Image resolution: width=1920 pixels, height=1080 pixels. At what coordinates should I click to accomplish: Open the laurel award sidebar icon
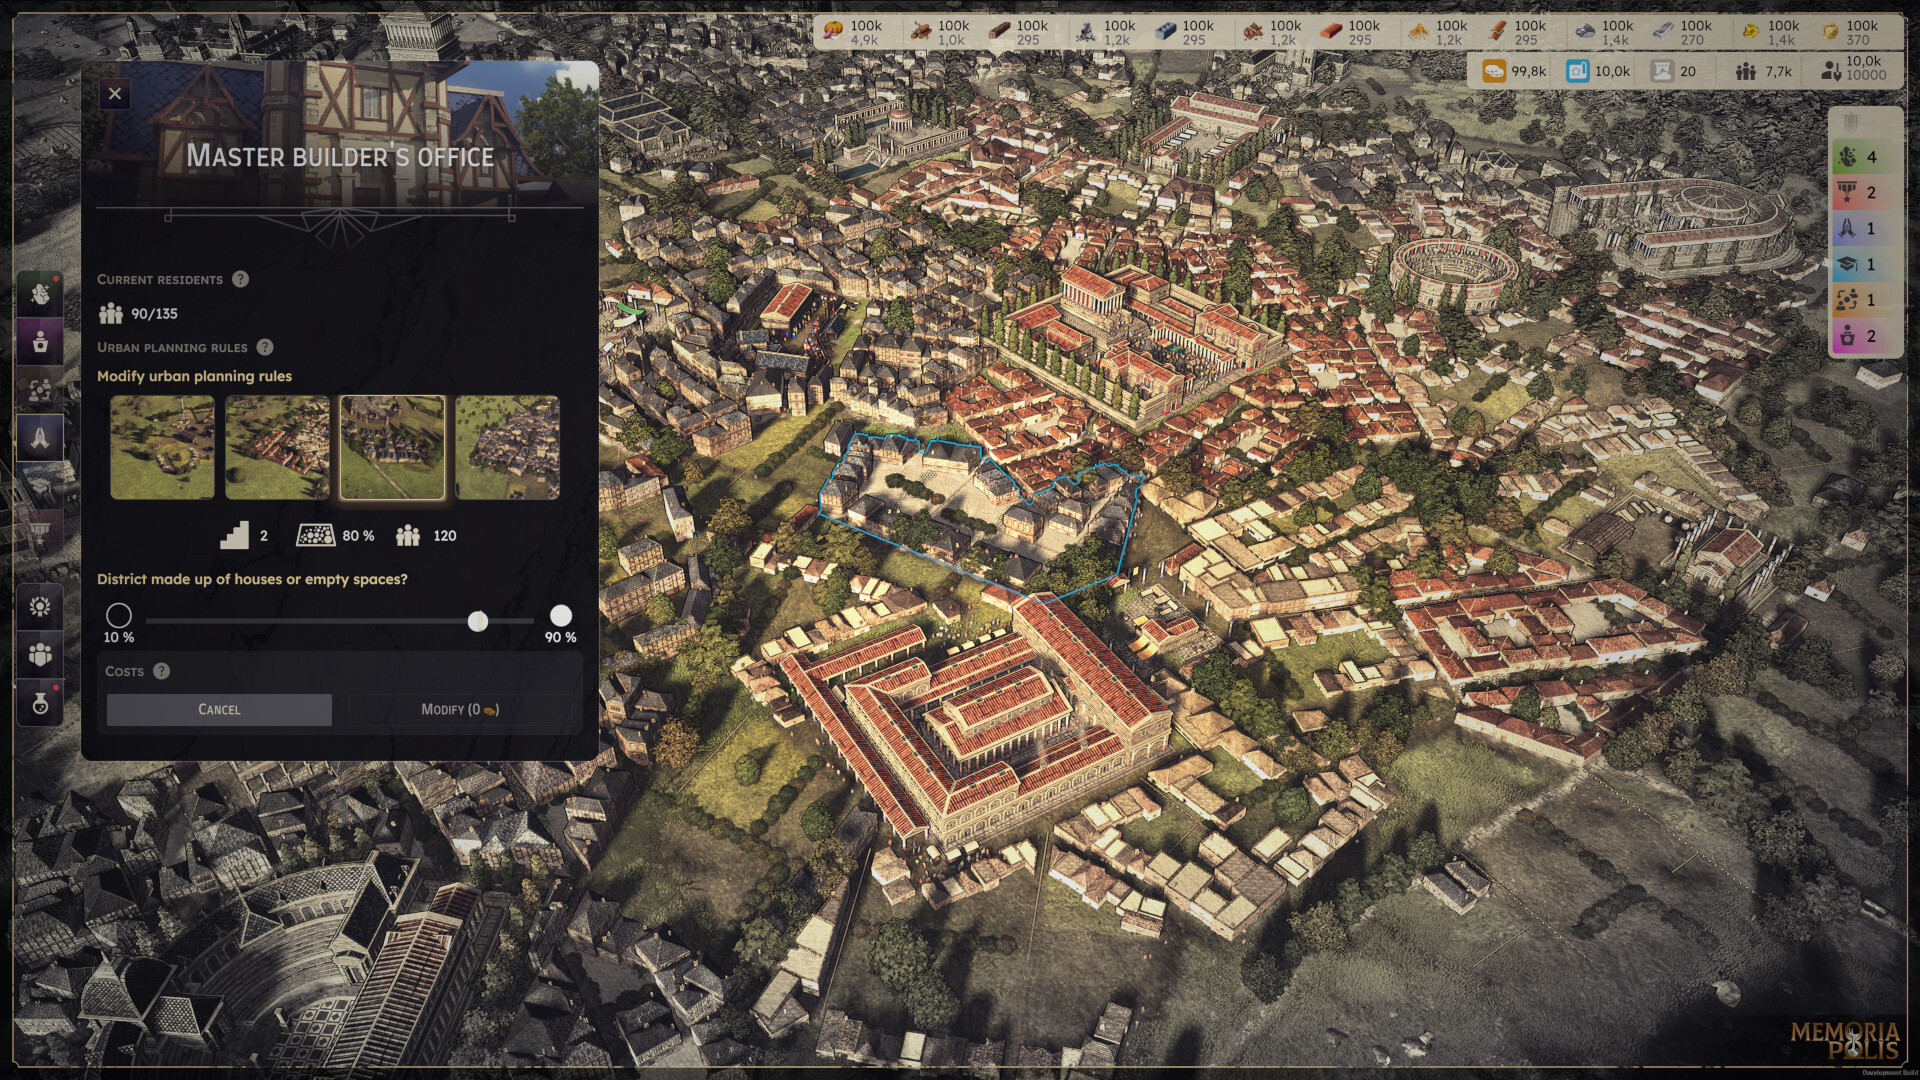click(x=40, y=607)
